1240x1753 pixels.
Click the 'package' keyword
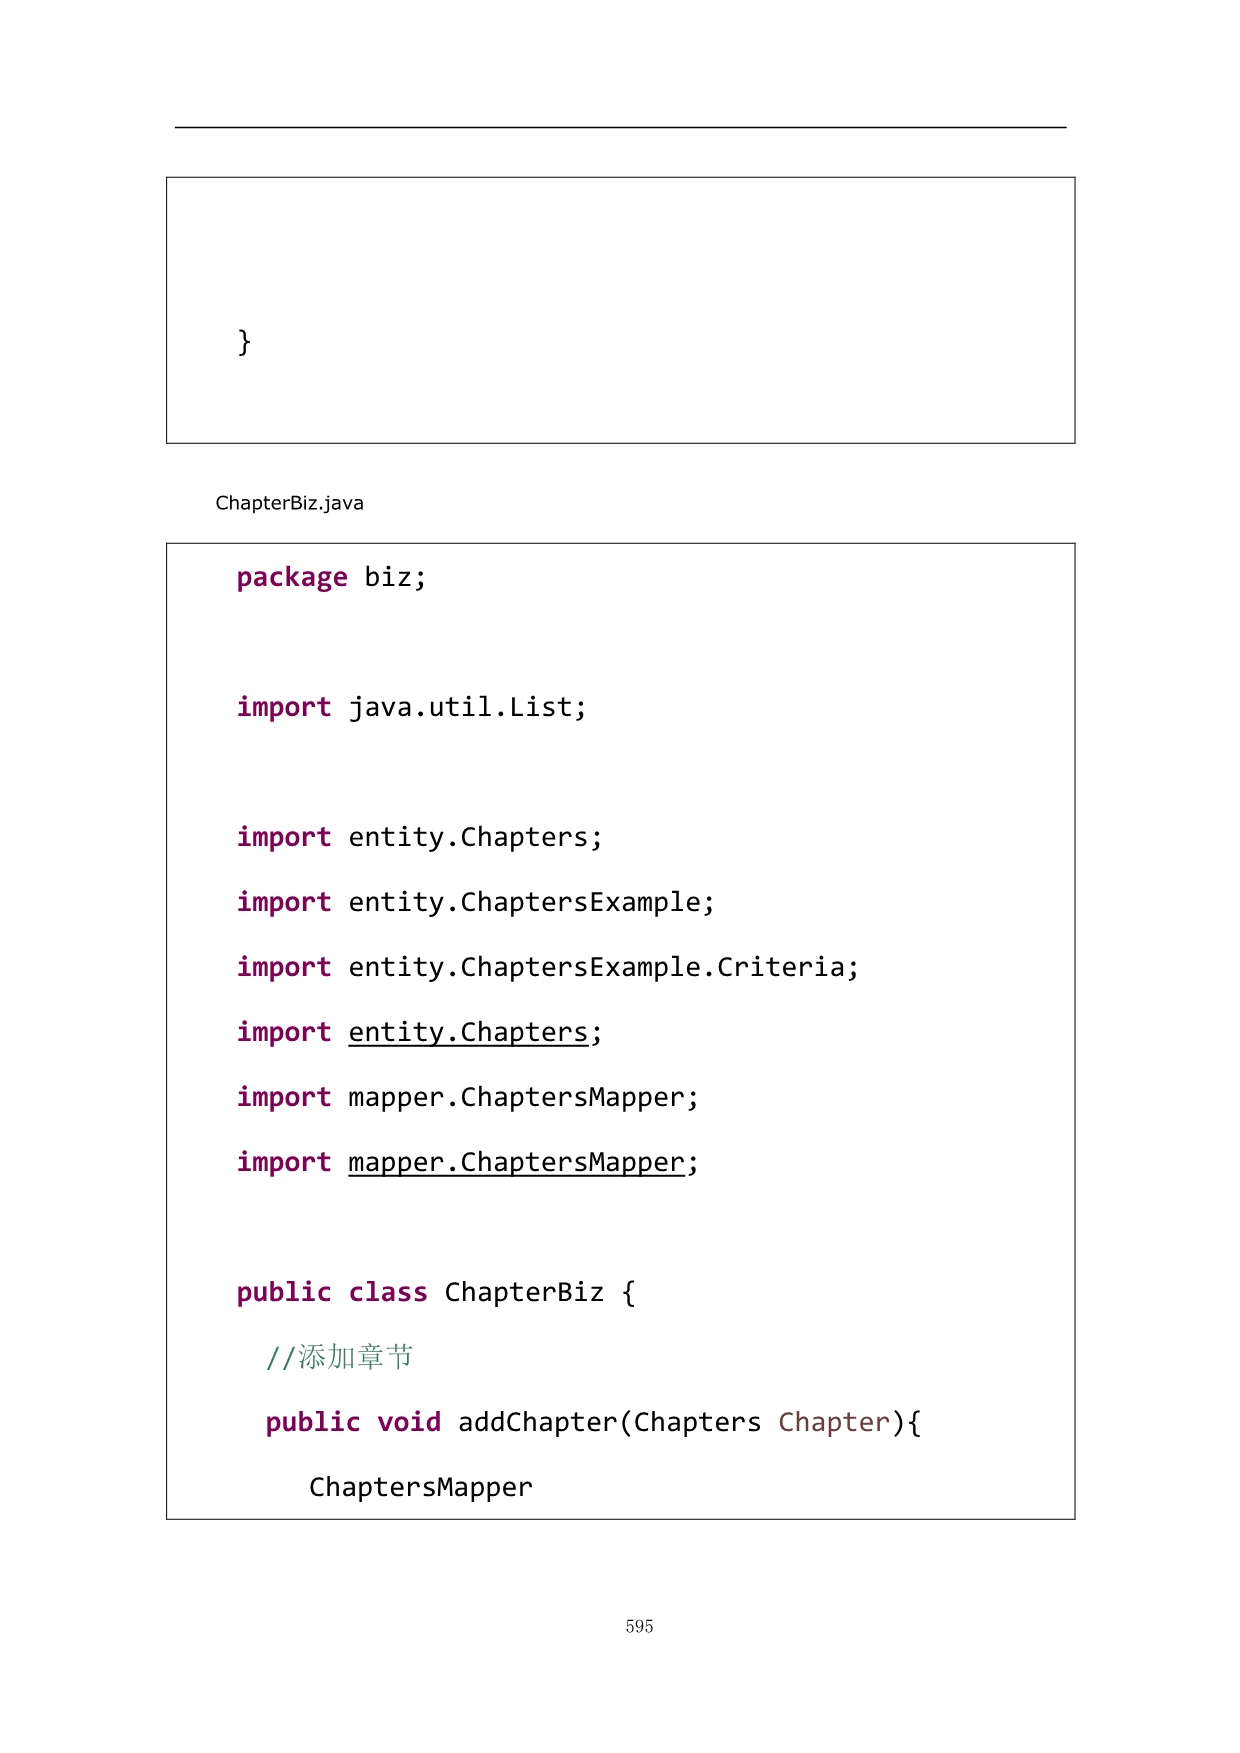click(292, 577)
